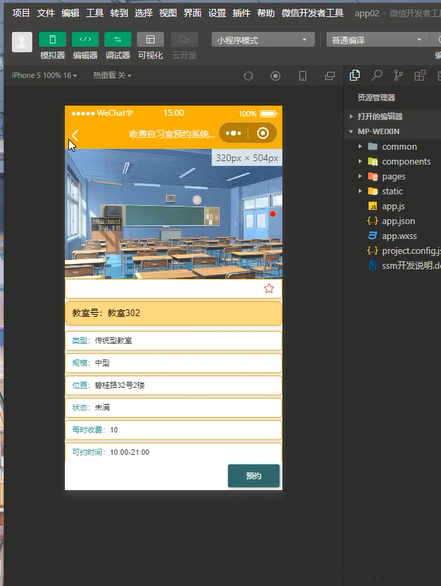The width and height of the screenshot is (441, 586).
Task: Open the 转到 menu
Action: pyautogui.click(x=119, y=13)
